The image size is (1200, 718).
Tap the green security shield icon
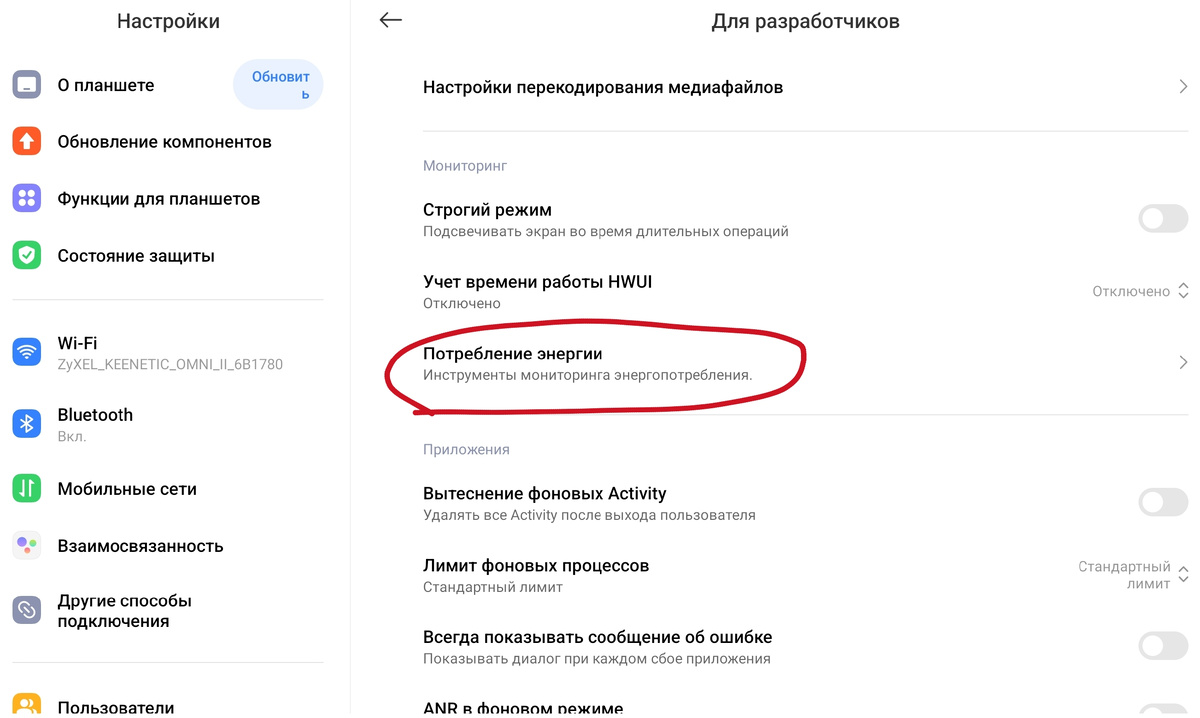point(27,256)
